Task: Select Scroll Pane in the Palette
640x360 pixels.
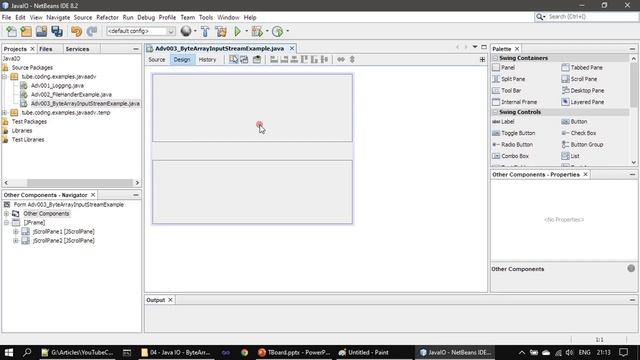Action: point(579,79)
